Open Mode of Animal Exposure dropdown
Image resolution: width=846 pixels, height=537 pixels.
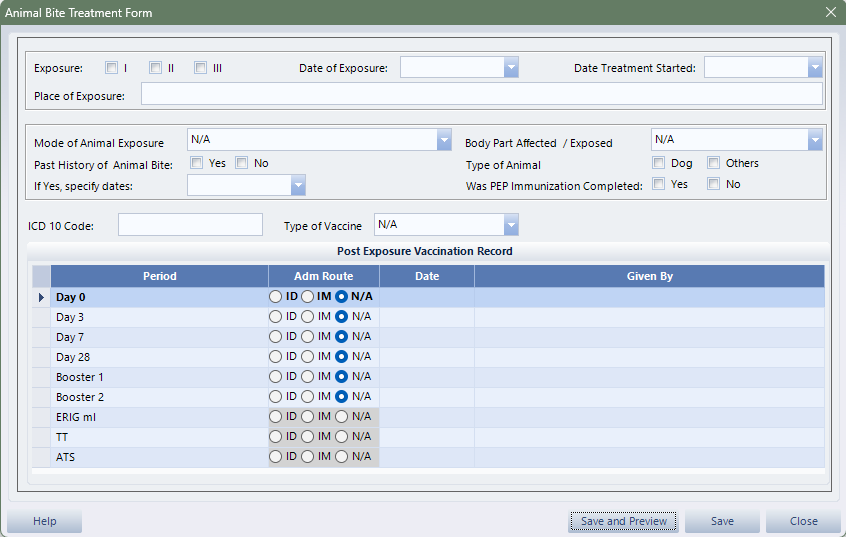pyautogui.click(x=444, y=140)
